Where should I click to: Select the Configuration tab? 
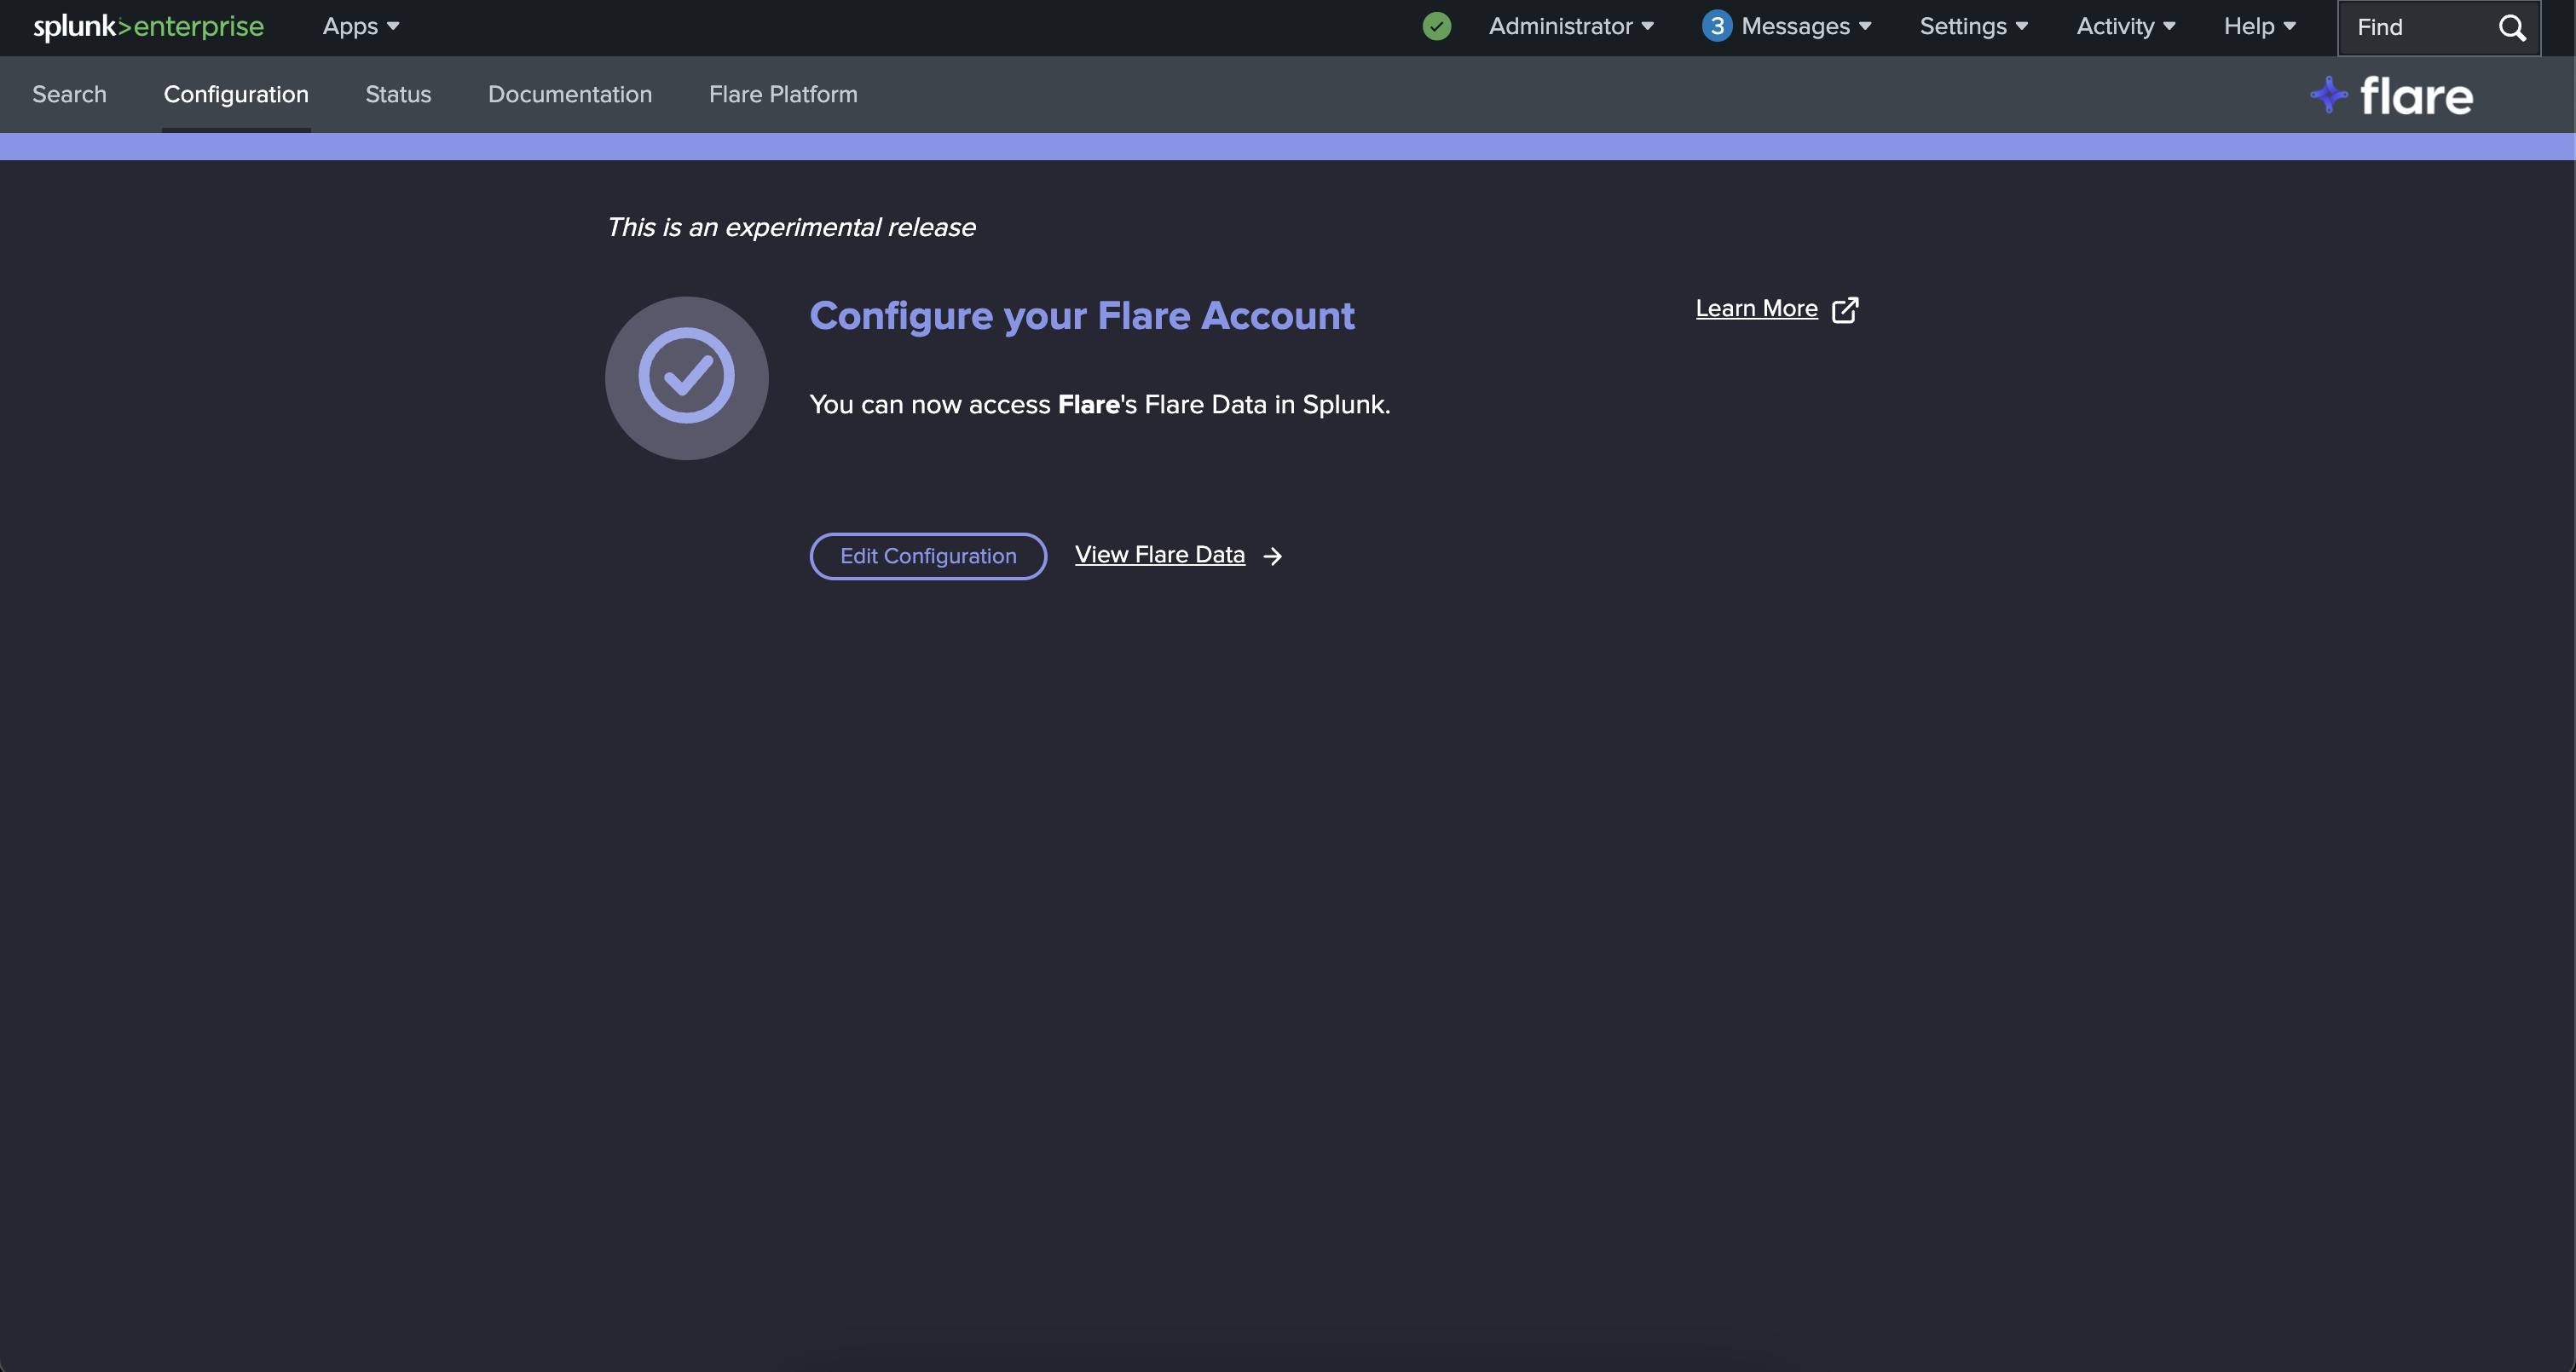(x=236, y=94)
